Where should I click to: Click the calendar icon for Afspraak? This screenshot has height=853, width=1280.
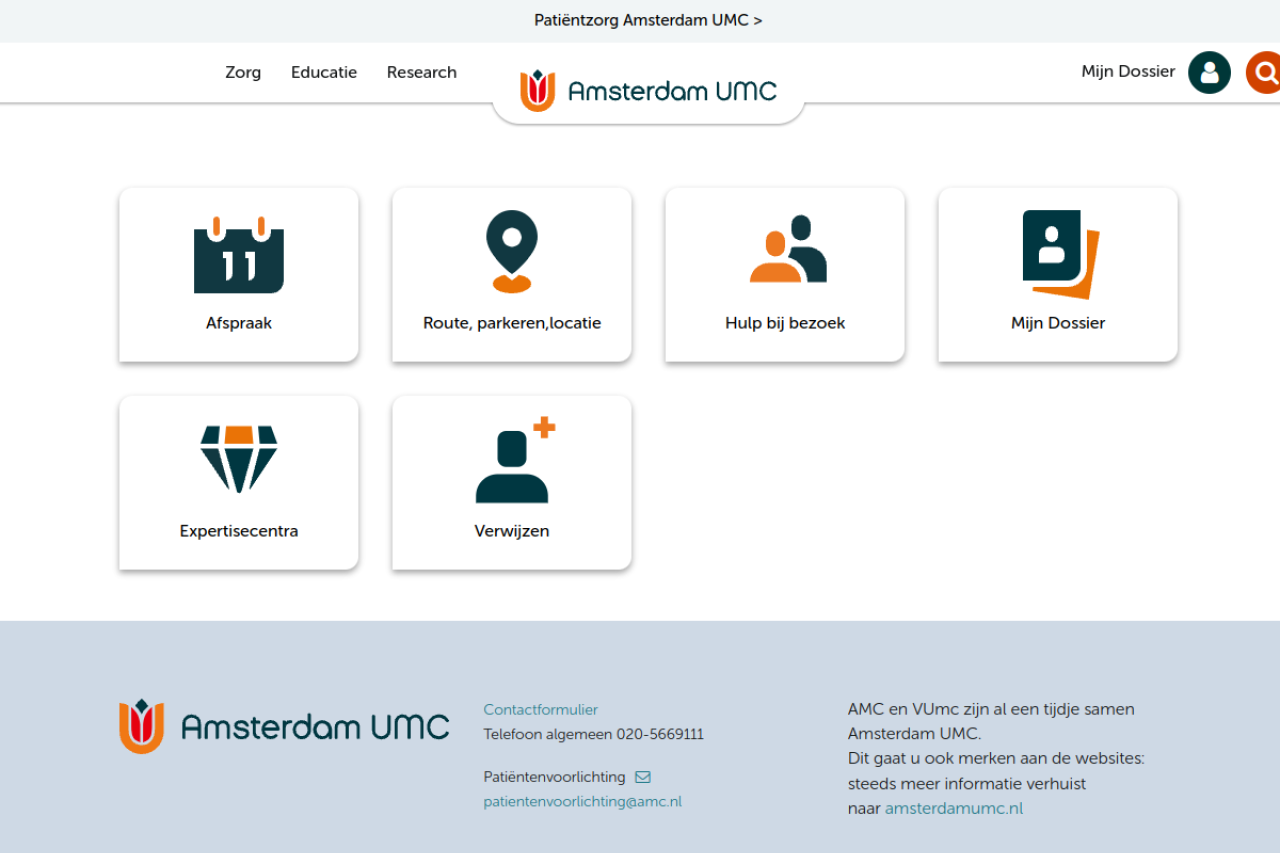click(238, 255)
